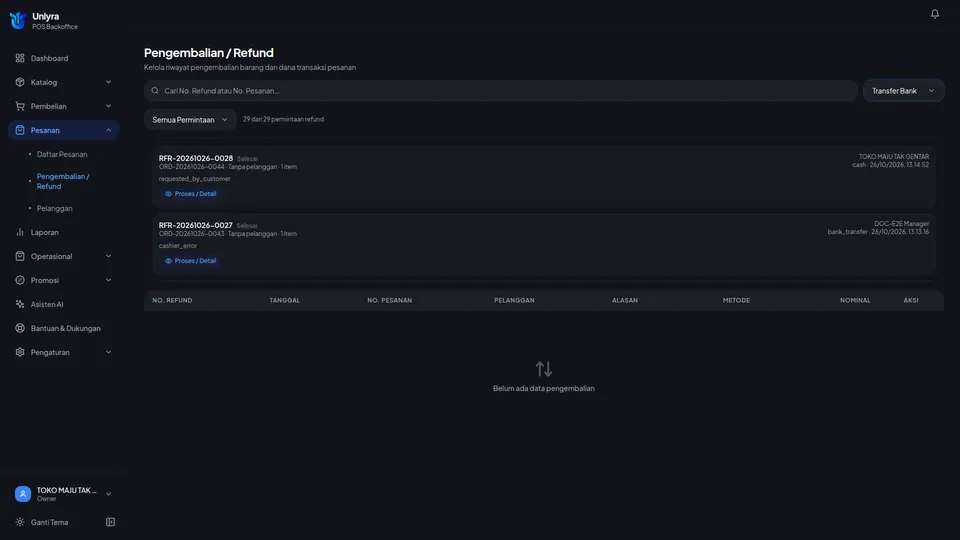Click the Pesanan menu label

click(45, 130)
